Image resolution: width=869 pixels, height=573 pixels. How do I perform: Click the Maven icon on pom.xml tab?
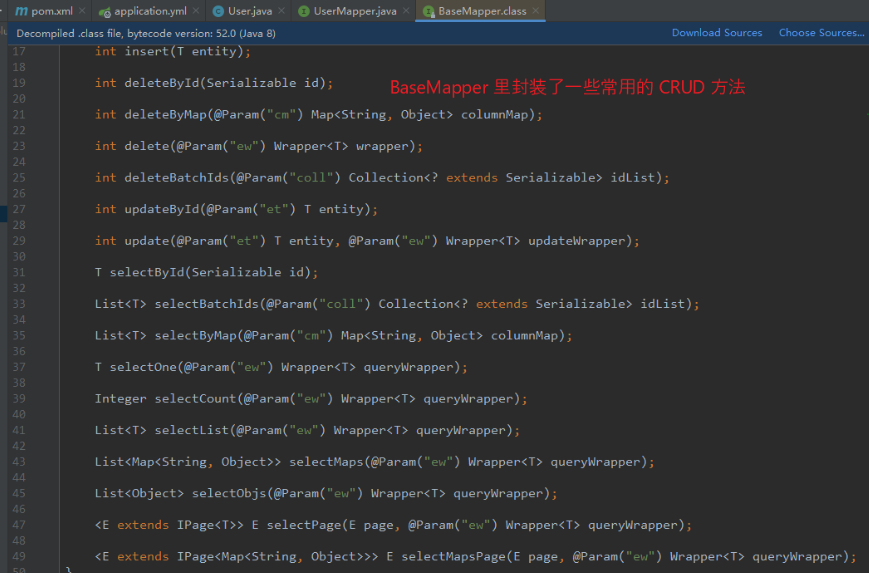(21, 11)
